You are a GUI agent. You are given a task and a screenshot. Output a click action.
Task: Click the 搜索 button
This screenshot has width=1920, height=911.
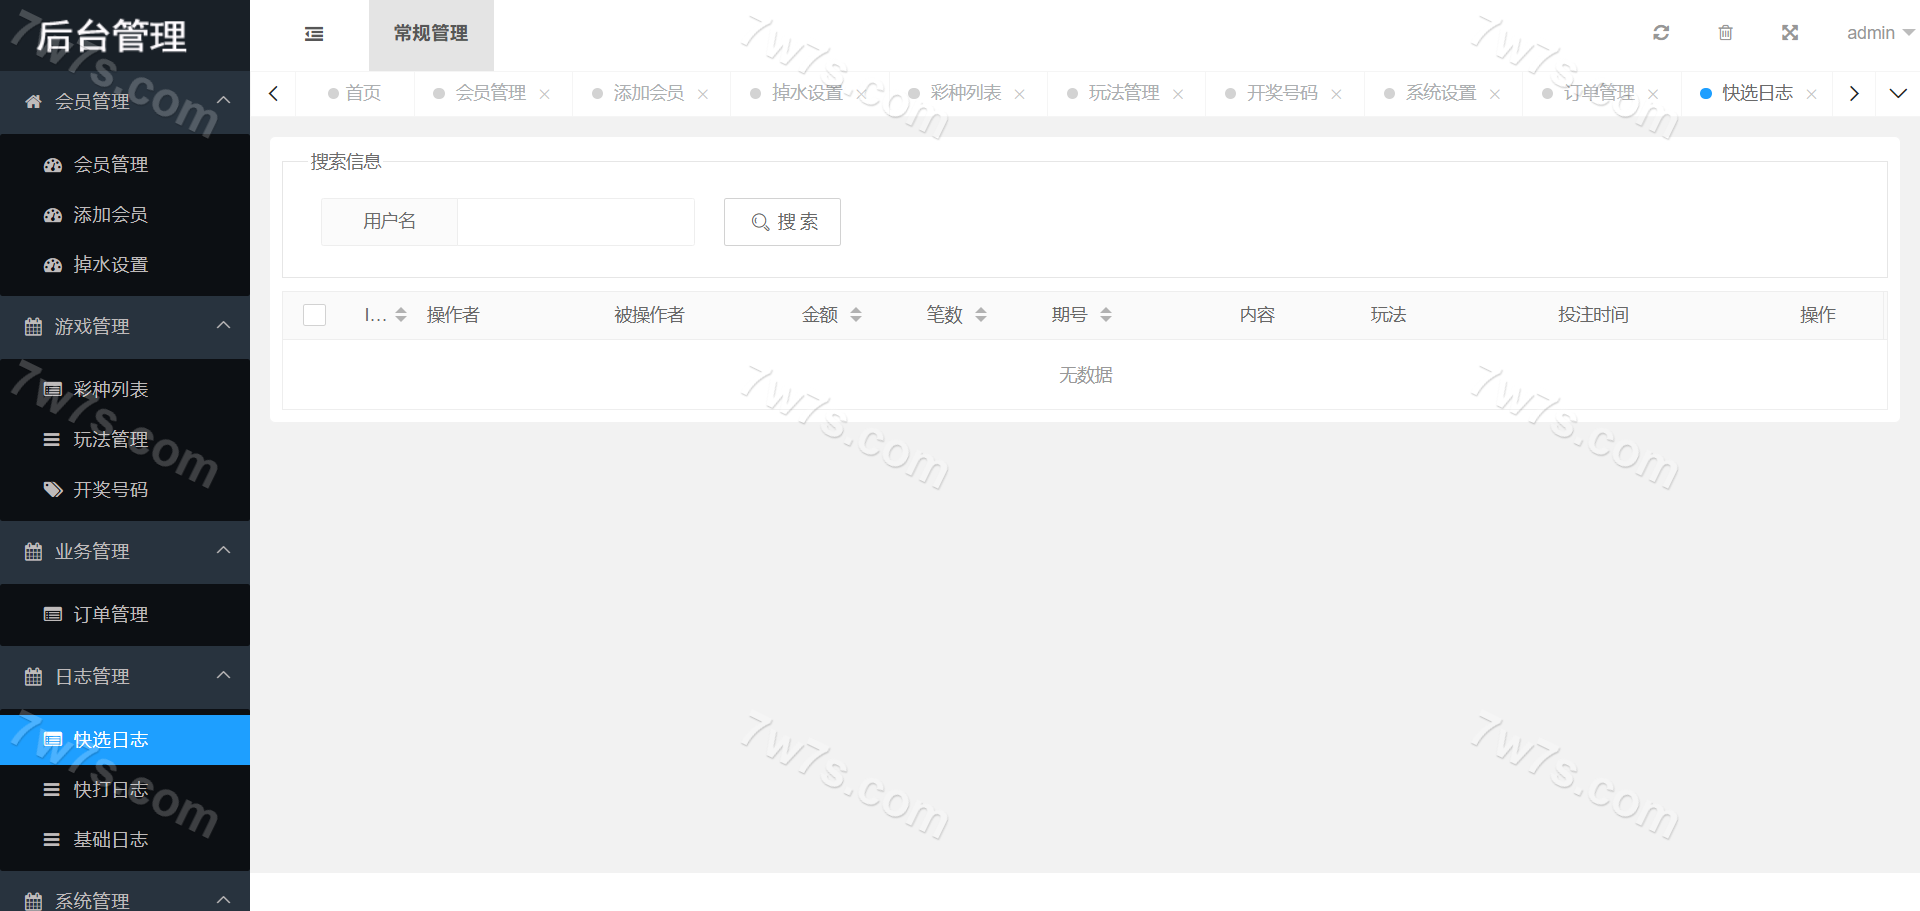(782, 222)
